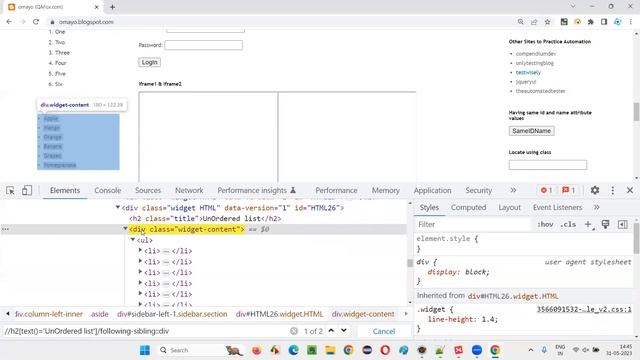Go to previous search match arrow

[x=331, y=331]
